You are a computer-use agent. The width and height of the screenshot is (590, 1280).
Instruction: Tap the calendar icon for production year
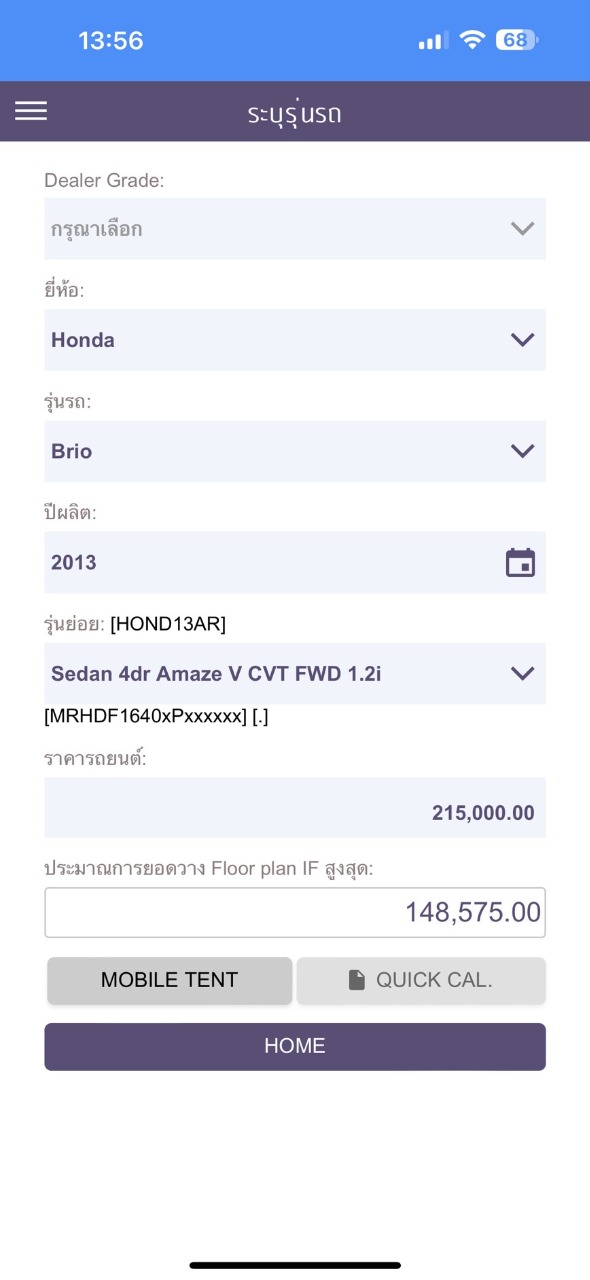pyautogui.click(x=520, y=563)
